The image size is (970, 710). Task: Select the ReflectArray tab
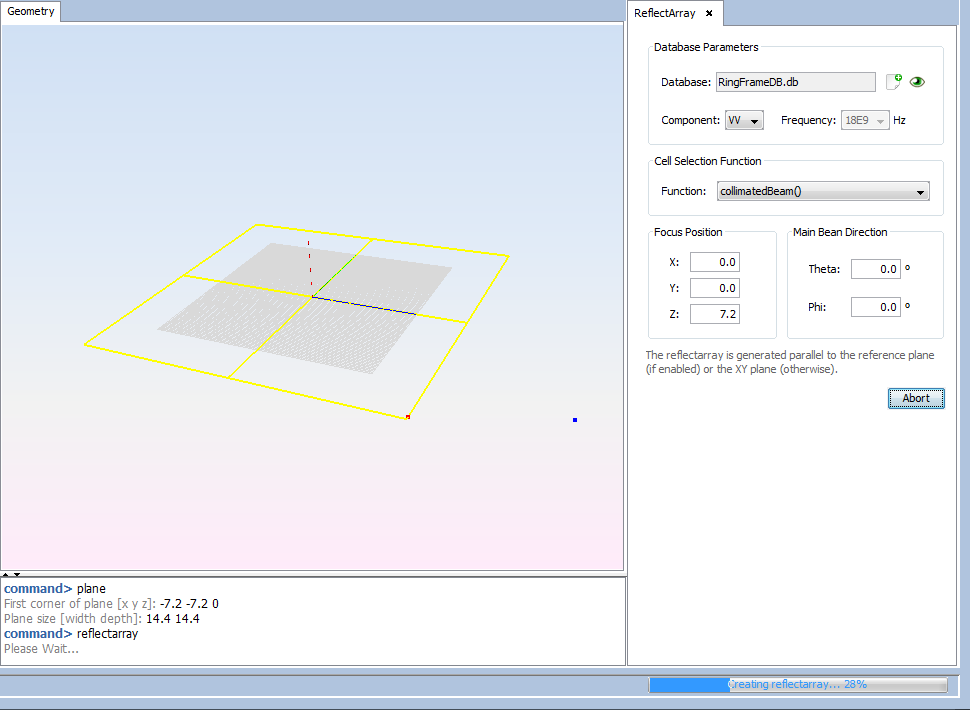click(x=665, y=13)
